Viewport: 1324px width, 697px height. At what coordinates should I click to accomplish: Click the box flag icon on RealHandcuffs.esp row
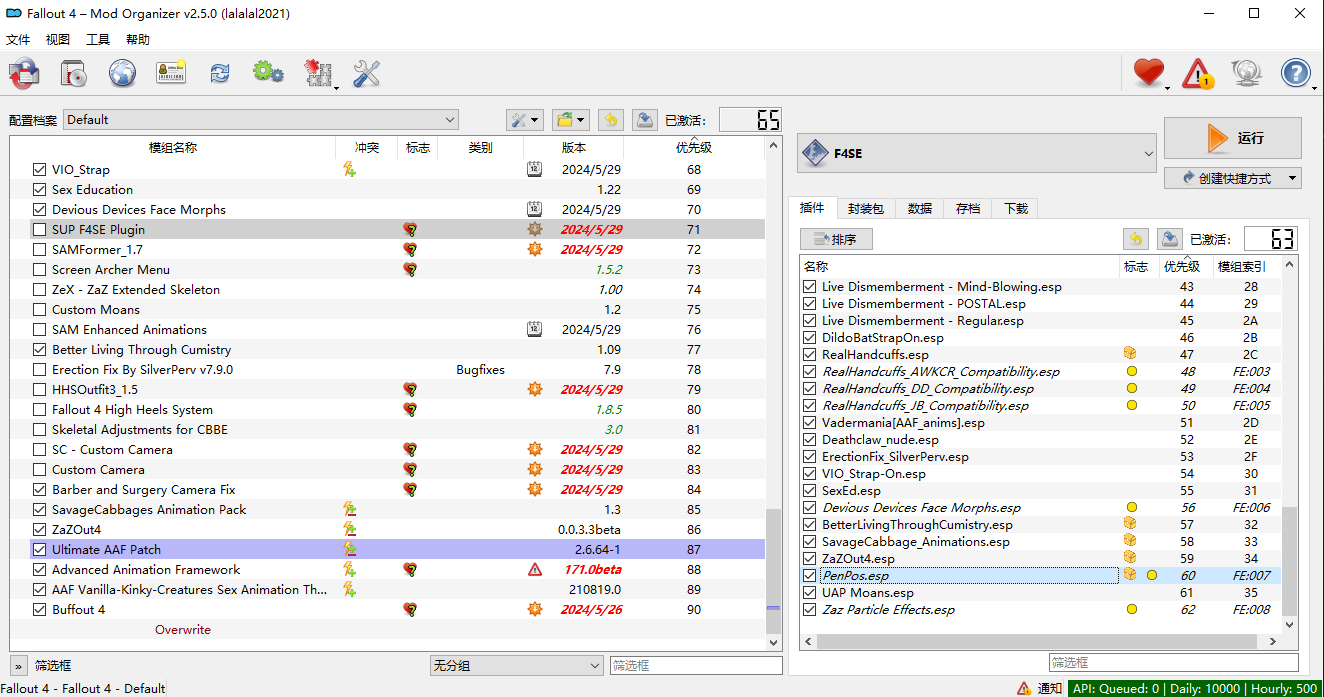[1130, 355]
